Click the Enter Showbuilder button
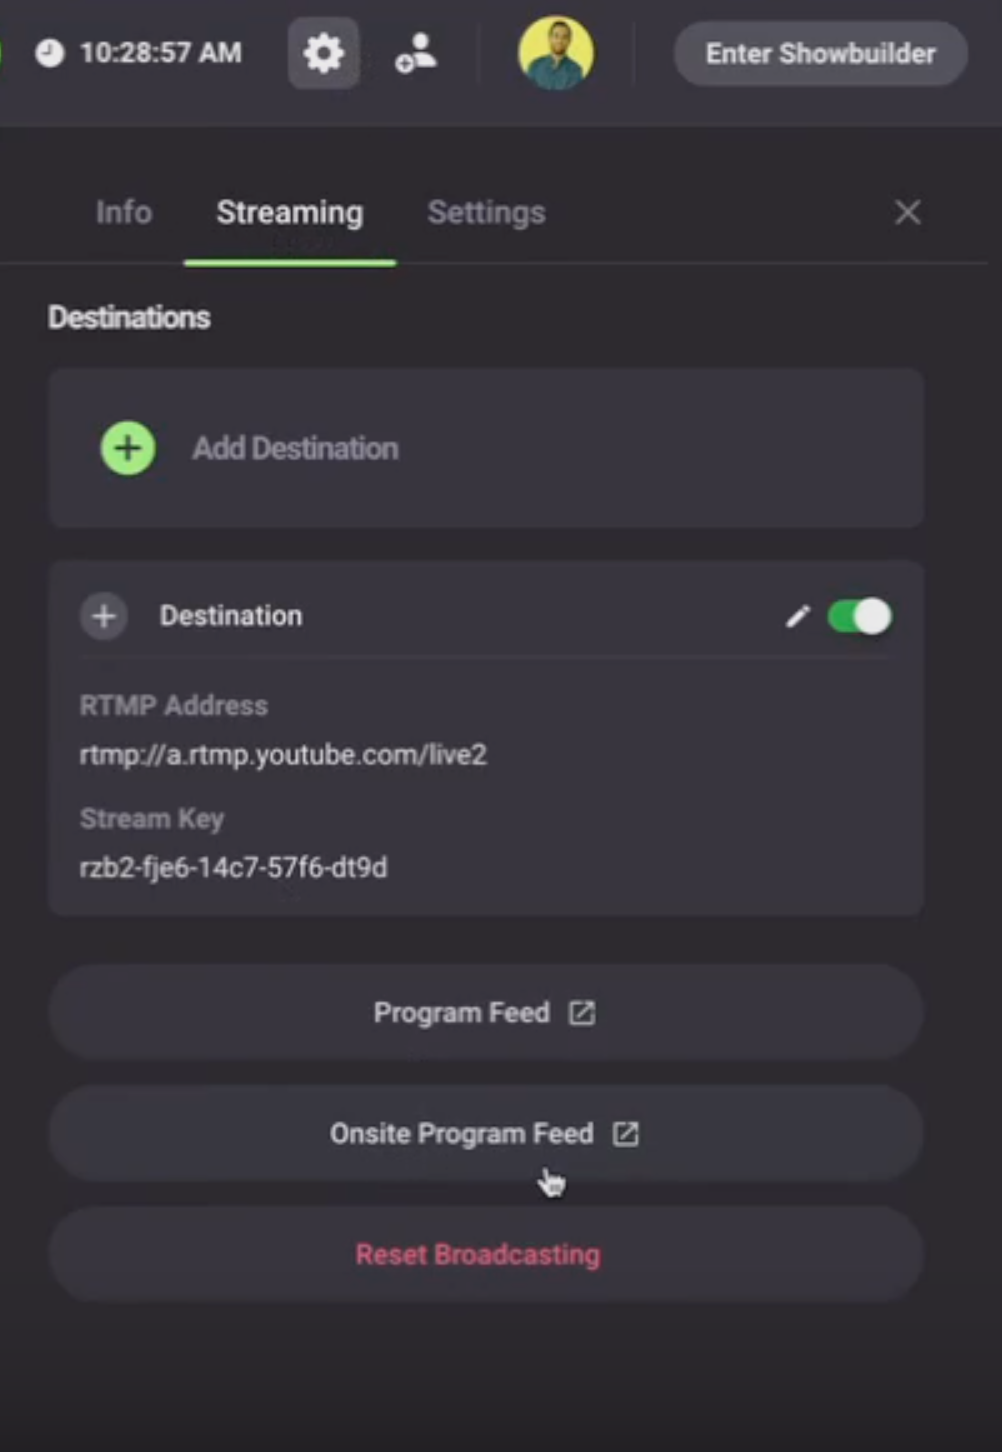This screenshot has width=1002, height=1452. pos(821,53)
